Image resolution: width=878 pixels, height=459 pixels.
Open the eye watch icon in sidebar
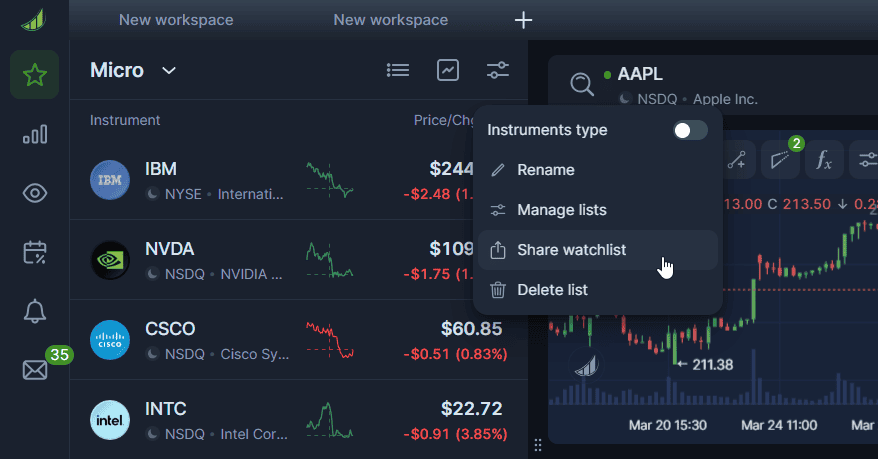point(35,193)
